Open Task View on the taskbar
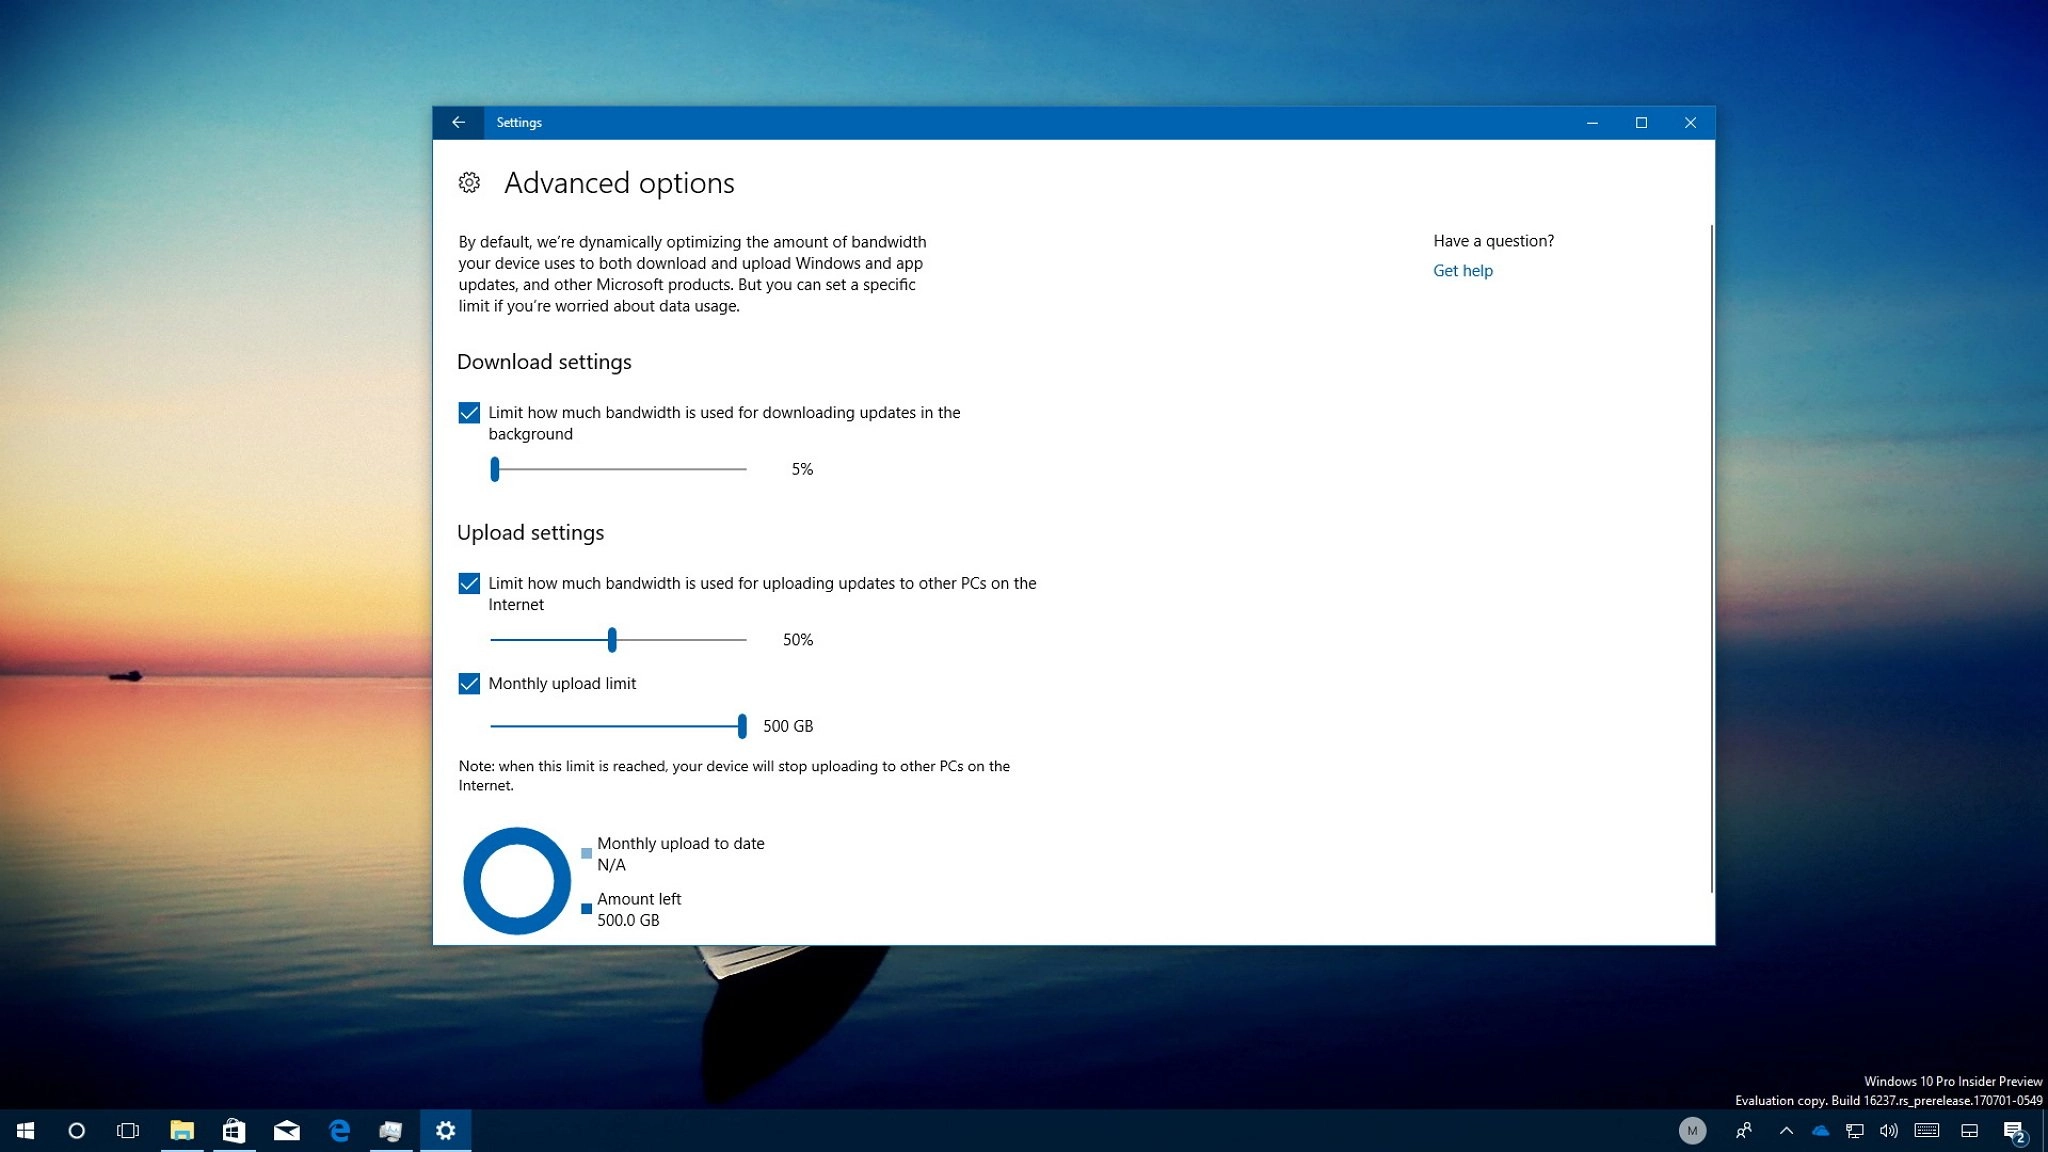This screenshot has height=1152, width=2048. [x=128, y=1131]
